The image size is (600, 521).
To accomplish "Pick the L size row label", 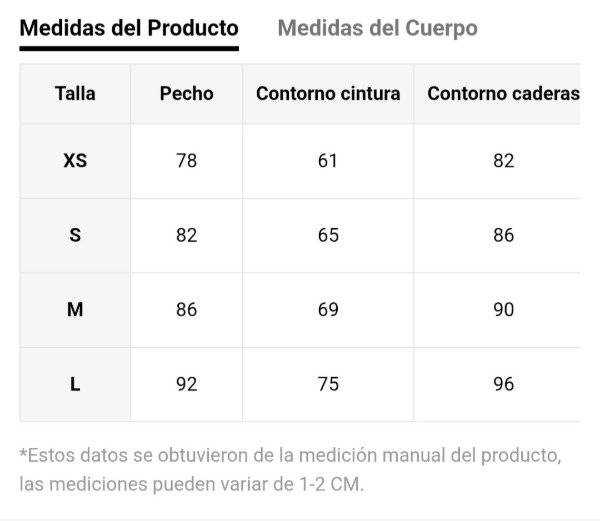I will [75, 384].
